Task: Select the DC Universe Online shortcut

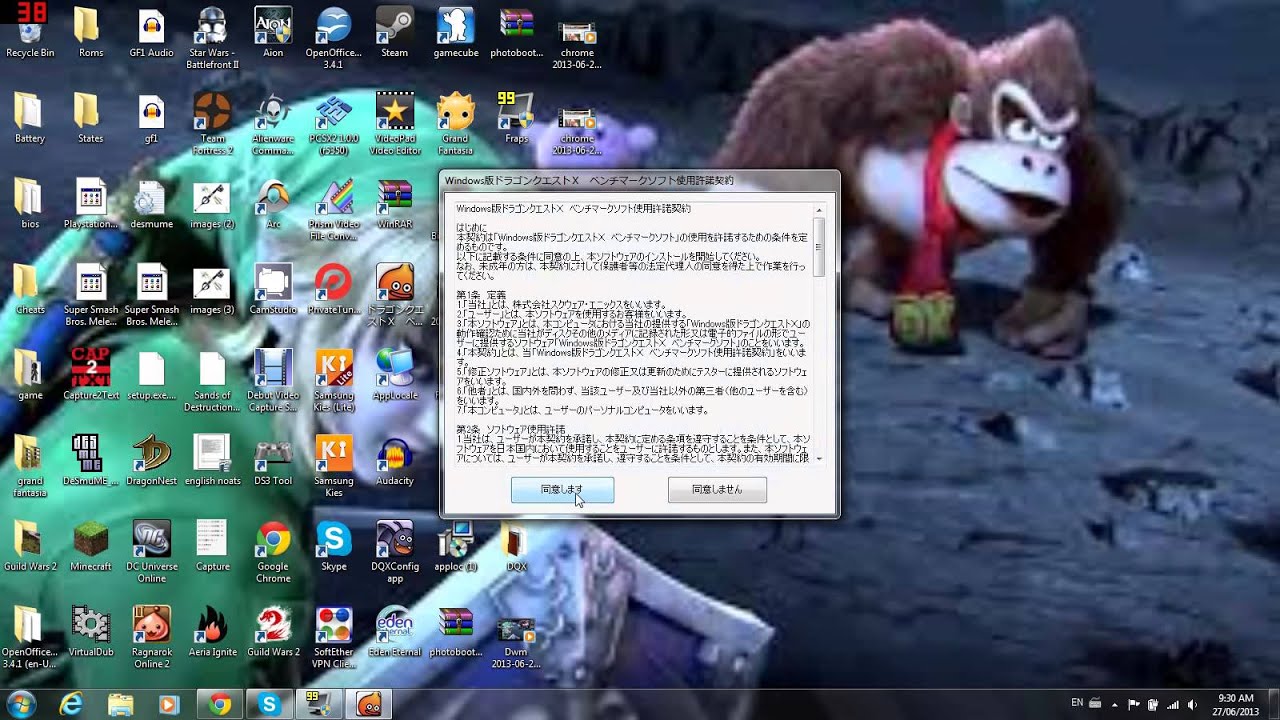Action: (151, 552)
